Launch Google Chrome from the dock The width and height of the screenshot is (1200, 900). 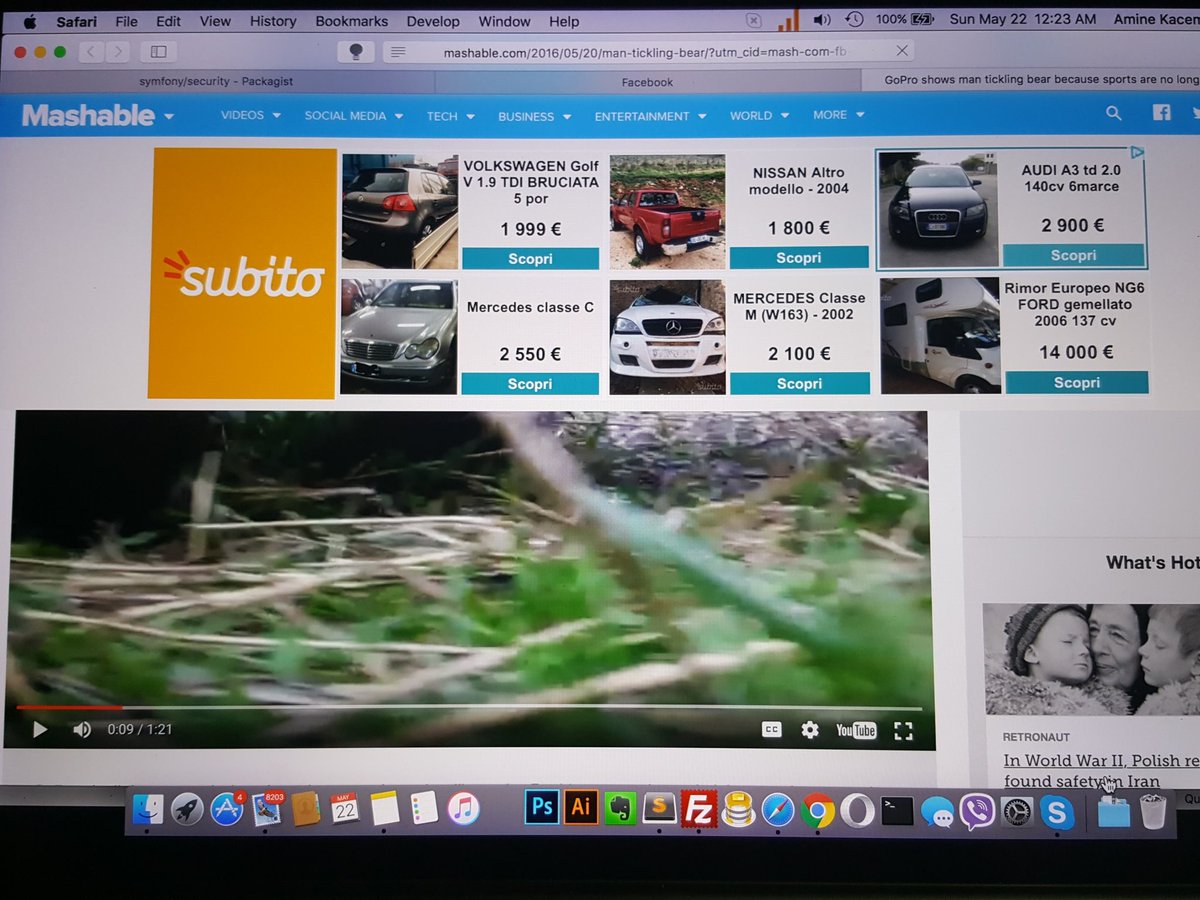tap(818, 810)
